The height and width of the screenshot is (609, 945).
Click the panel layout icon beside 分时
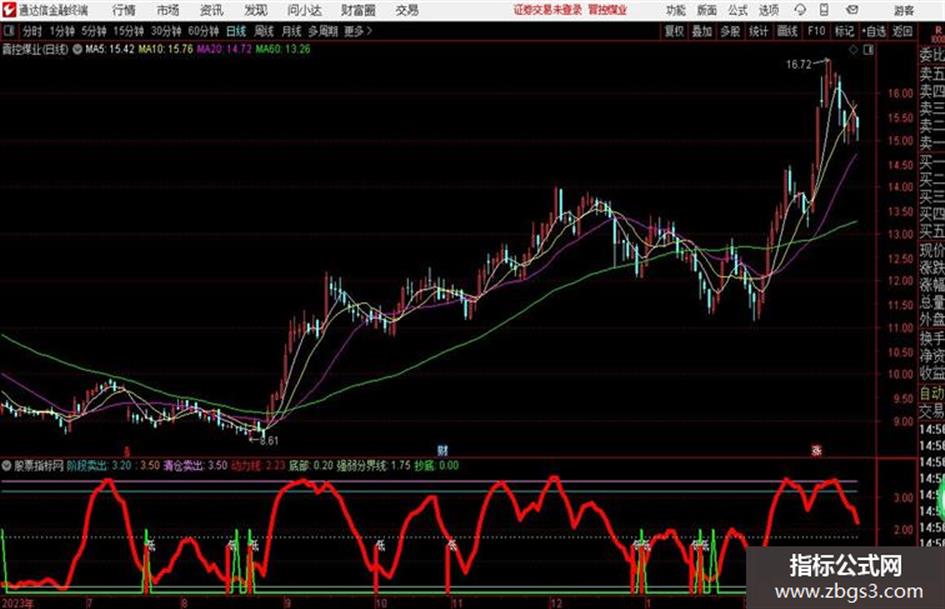click(8, 31)
